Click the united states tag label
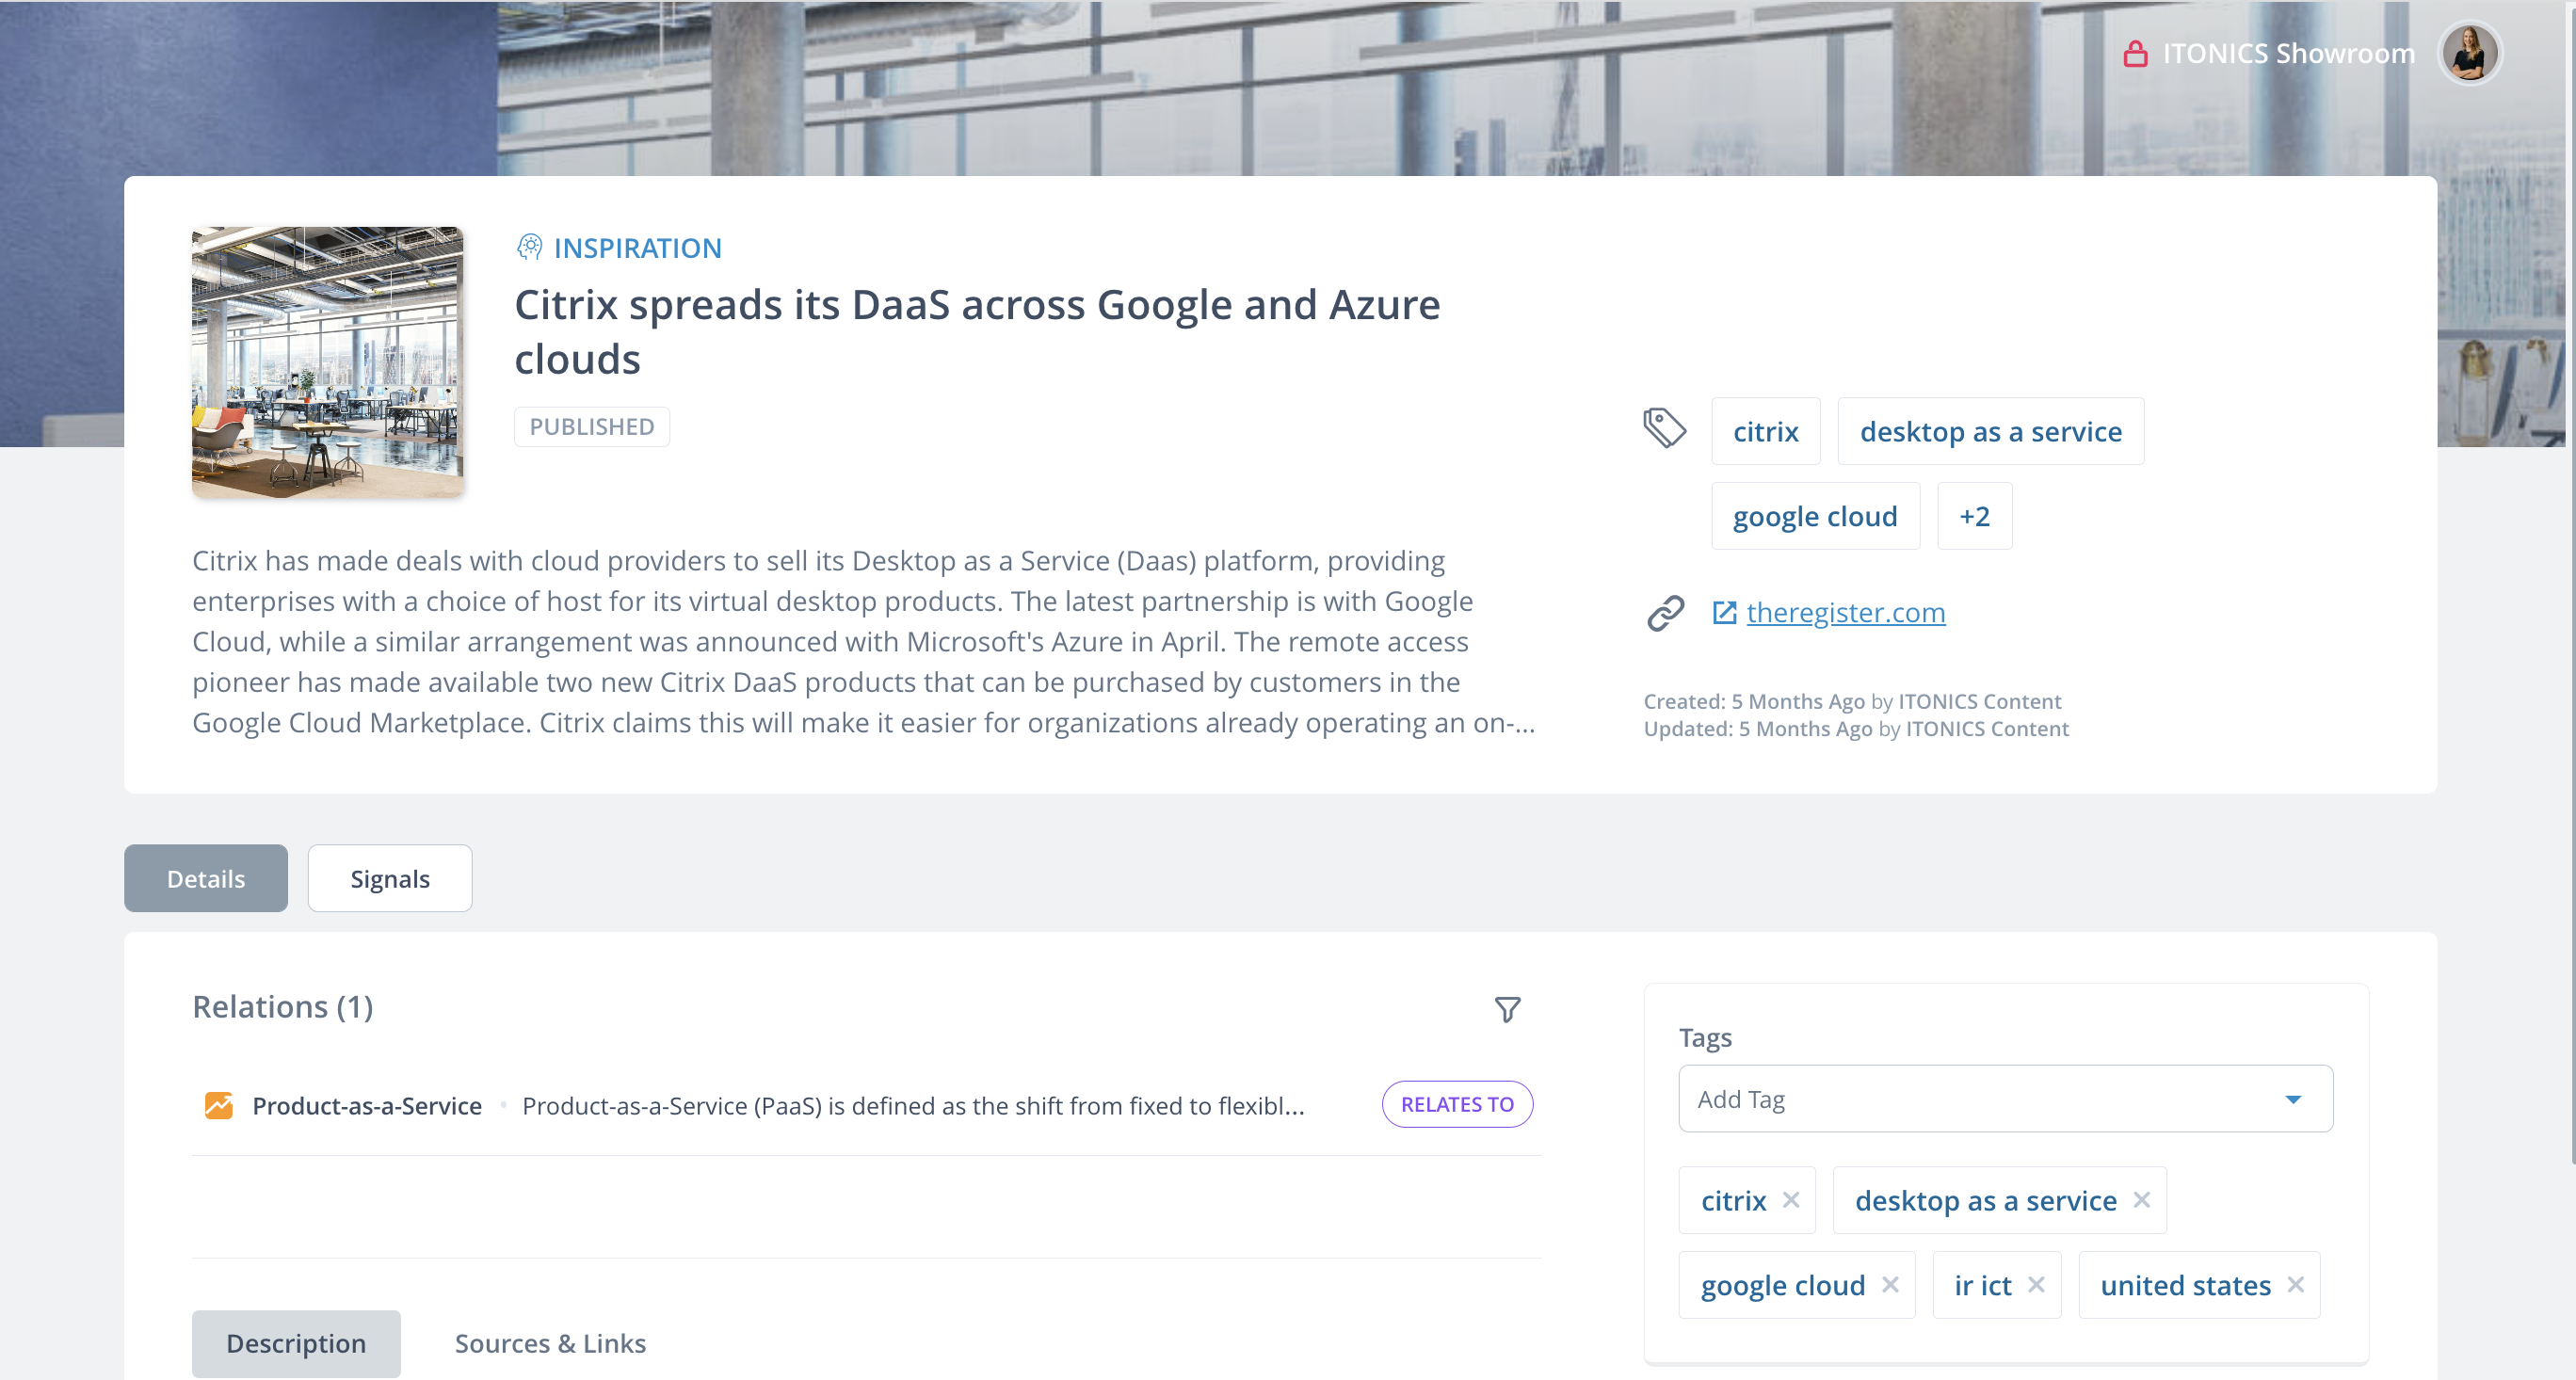 point(2185,1285)
